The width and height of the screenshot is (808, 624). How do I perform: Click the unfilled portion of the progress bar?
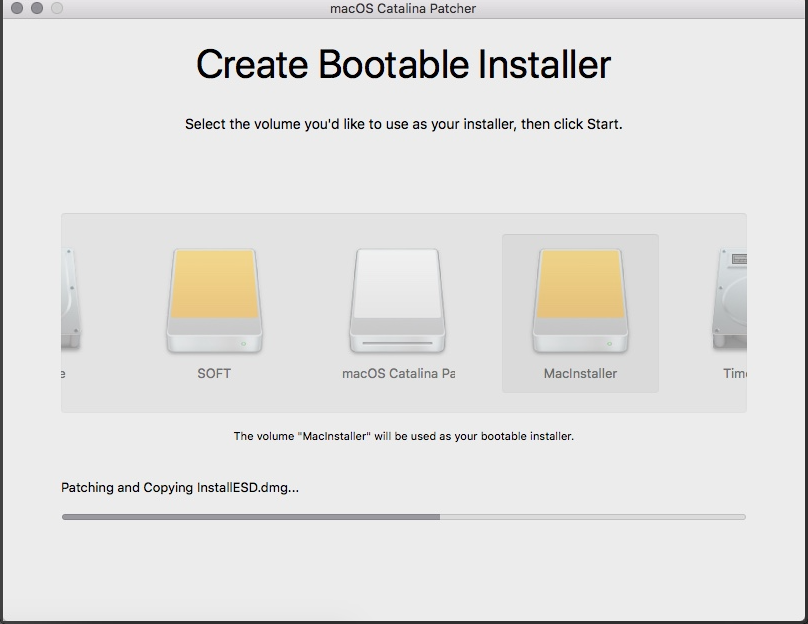[x=592, y=517]
